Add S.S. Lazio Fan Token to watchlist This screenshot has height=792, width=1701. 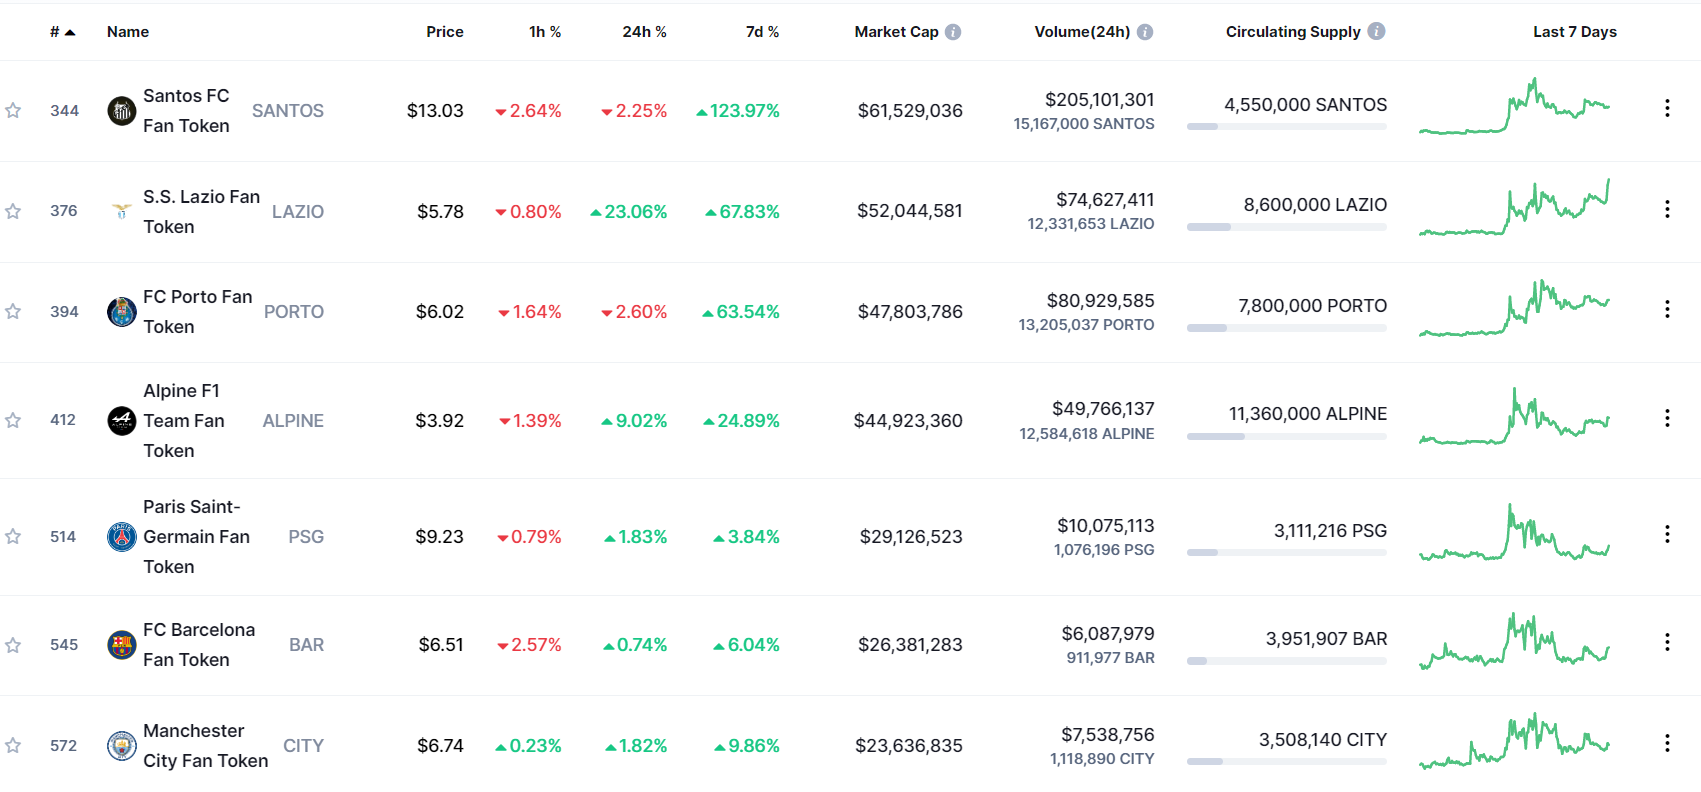pos(13,211)
